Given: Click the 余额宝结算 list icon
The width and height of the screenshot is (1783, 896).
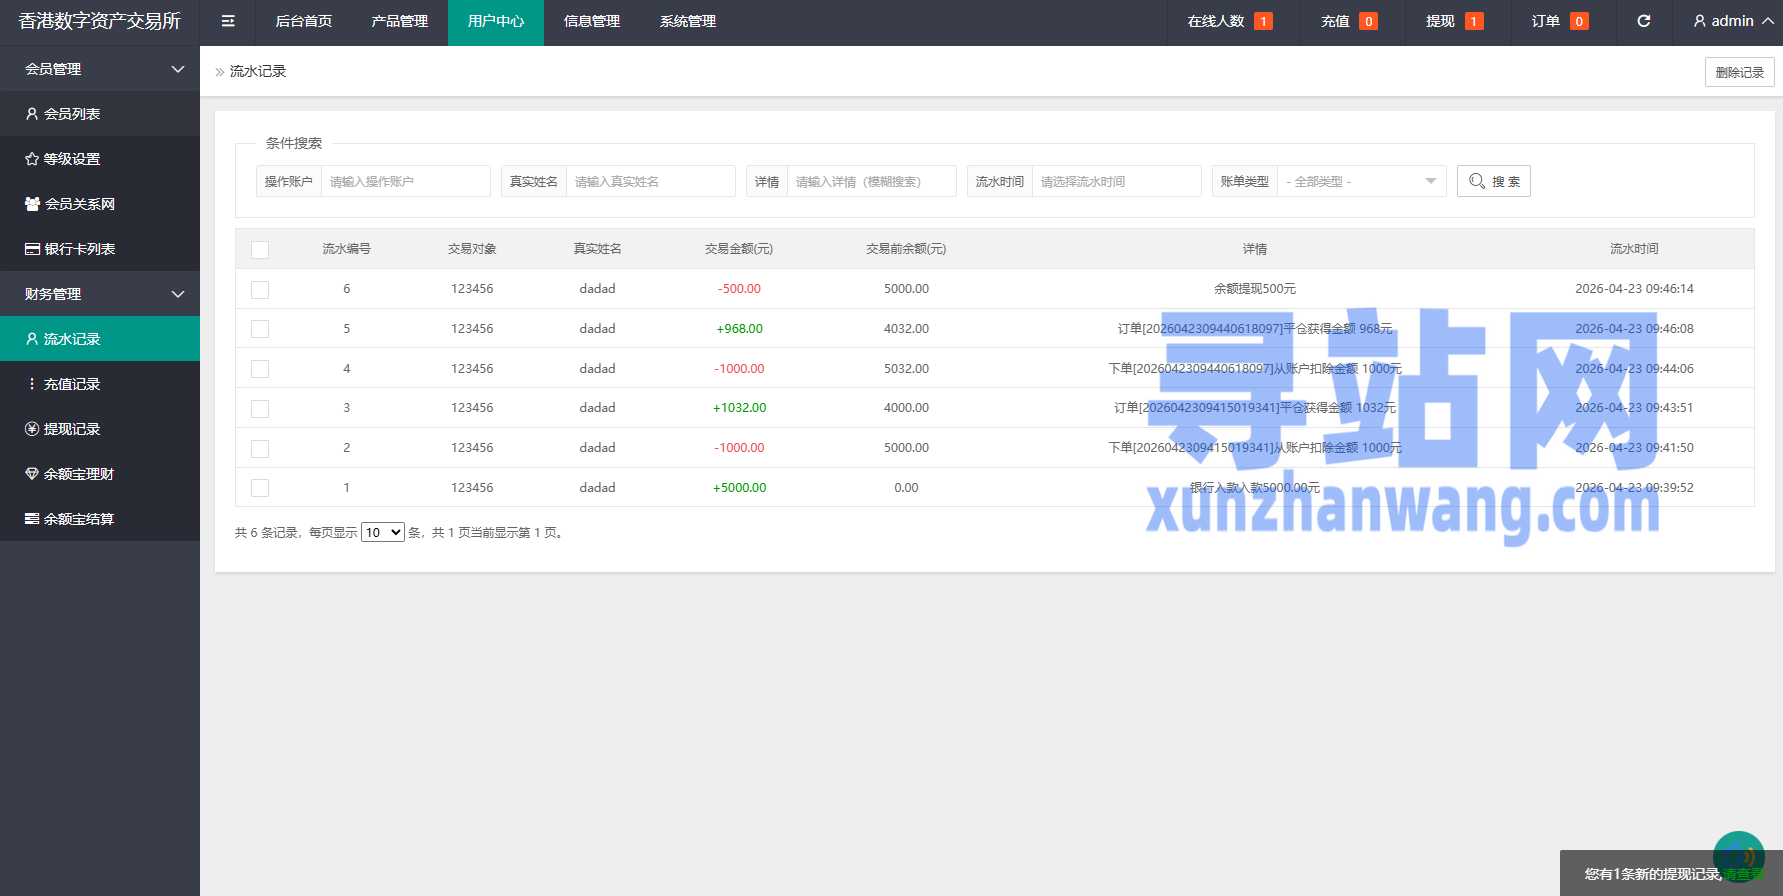Looking at the screenshot, I should pos(32,519).
